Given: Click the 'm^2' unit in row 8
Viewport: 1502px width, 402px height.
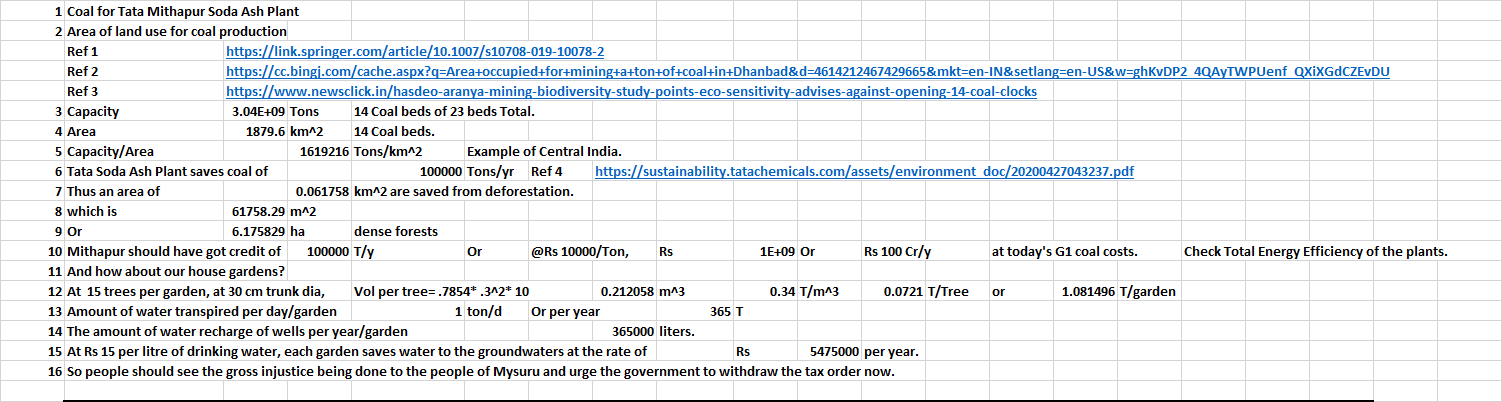Looking at the screenshot, I should coord(304,211).
